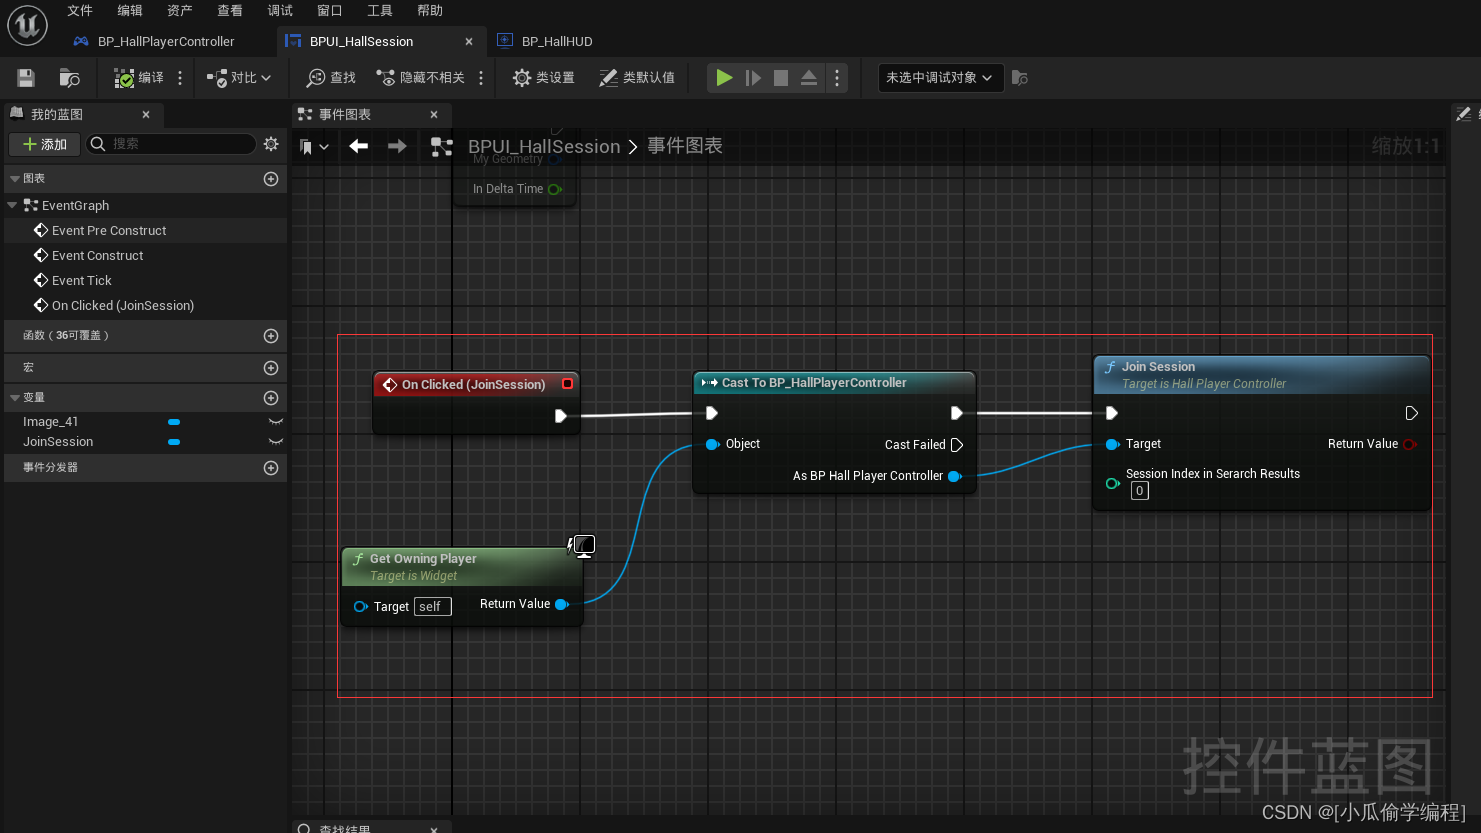Close the 事件图表 graph tab
Viewport: 1481px width, 833px height.
(434, 114)
